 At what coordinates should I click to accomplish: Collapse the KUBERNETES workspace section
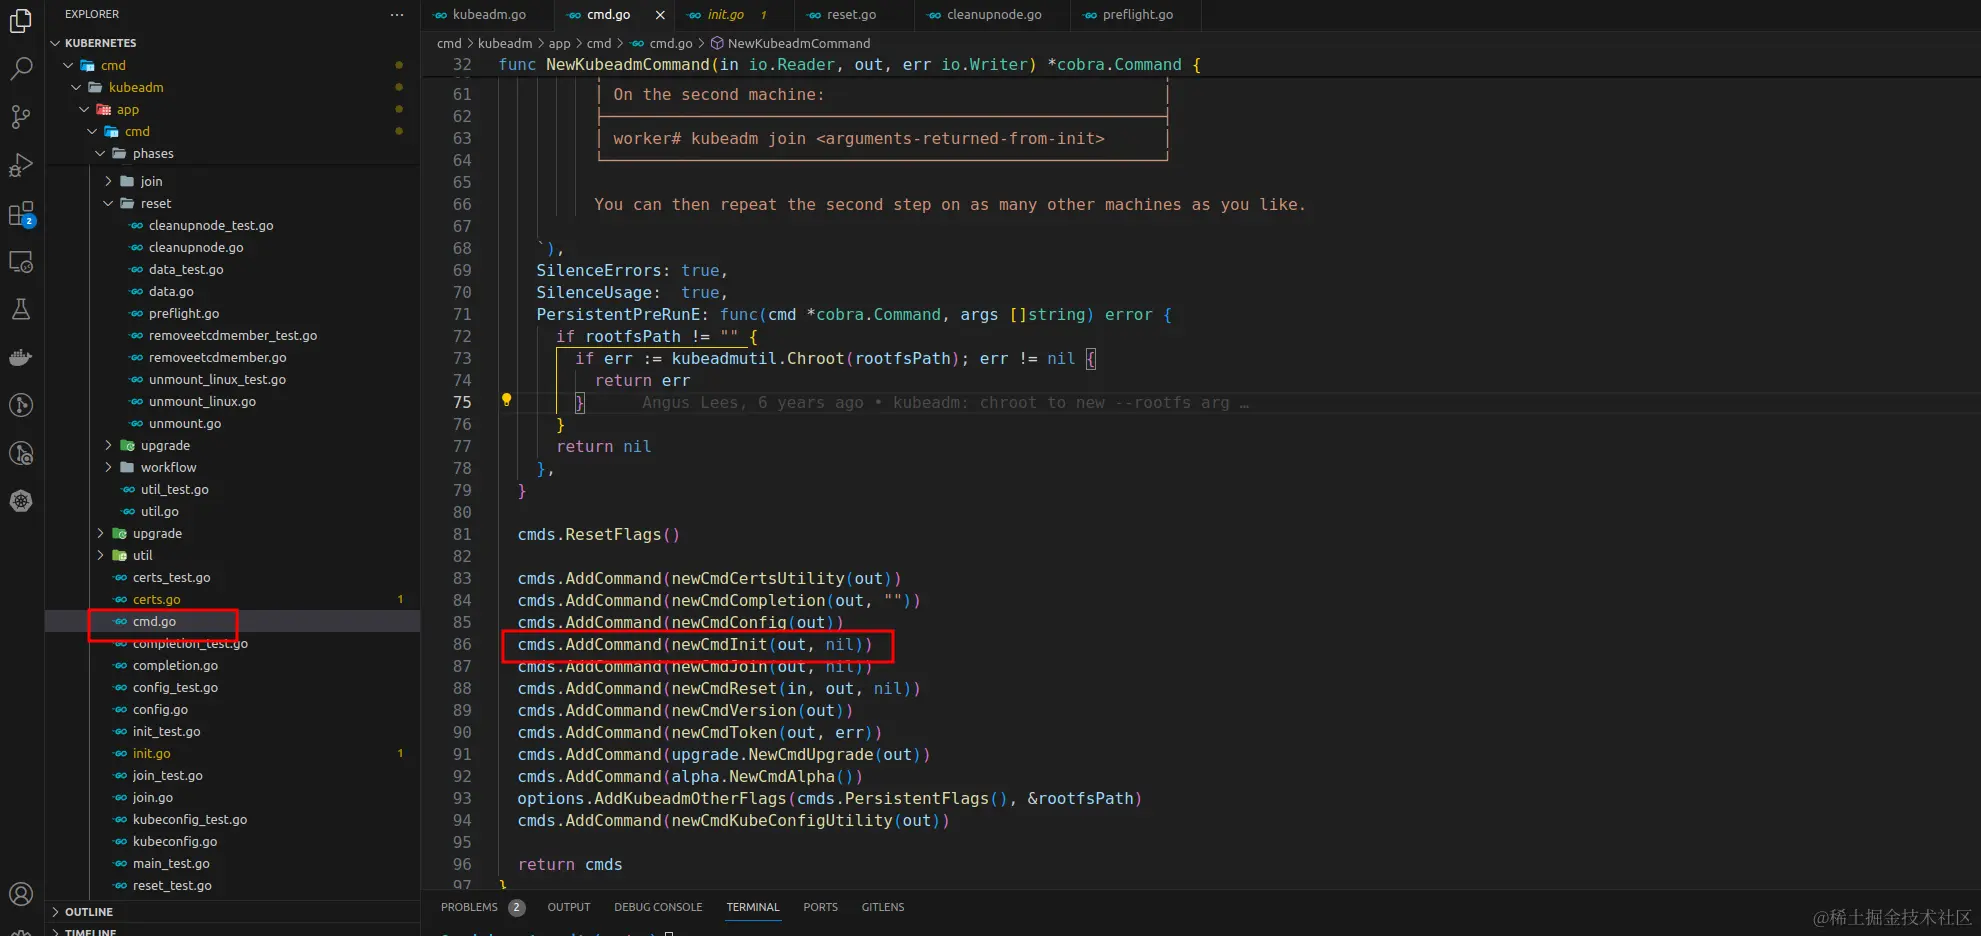(55, 43)
